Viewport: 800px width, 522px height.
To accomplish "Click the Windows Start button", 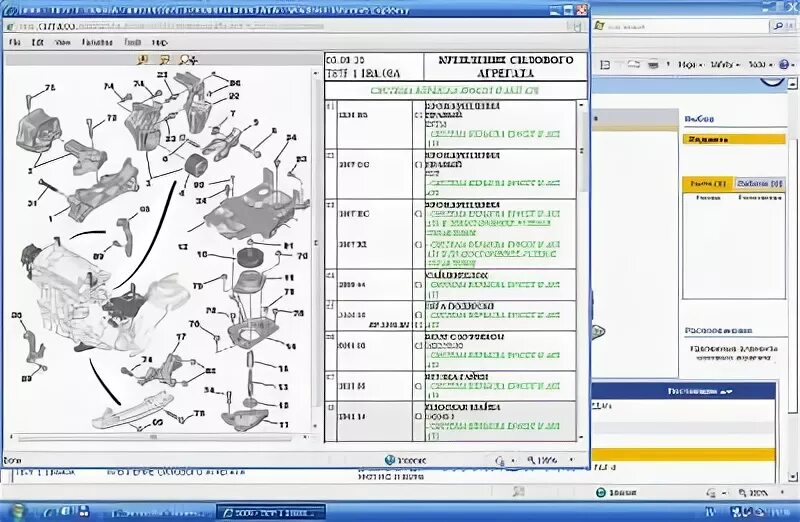I will (x=18, y=512).
